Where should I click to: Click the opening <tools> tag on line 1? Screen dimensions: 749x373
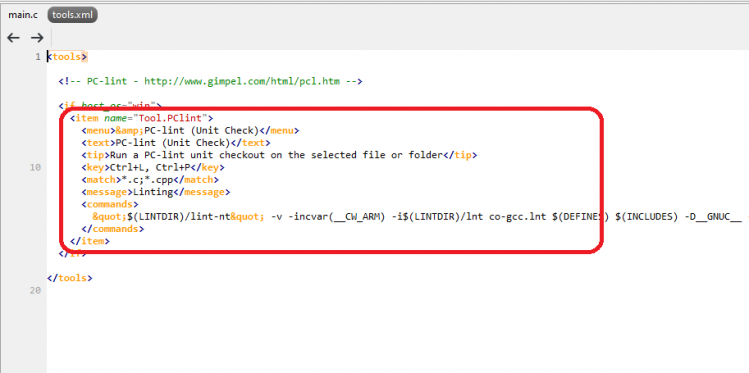67,57
